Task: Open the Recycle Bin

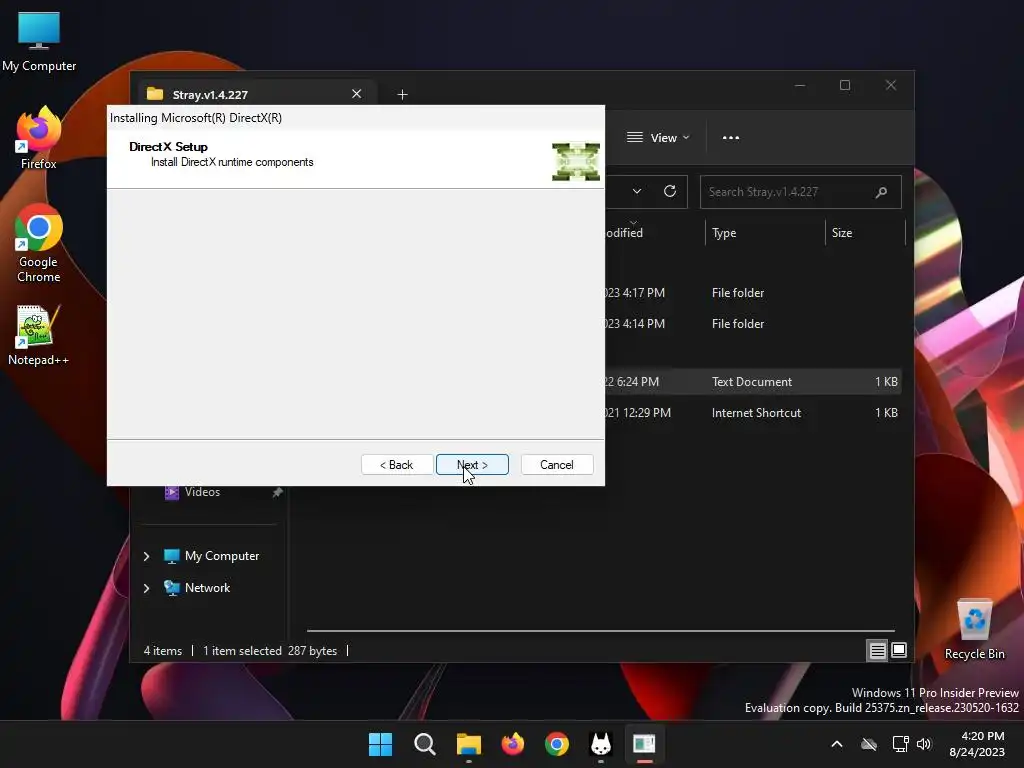Action: point(974,630)
